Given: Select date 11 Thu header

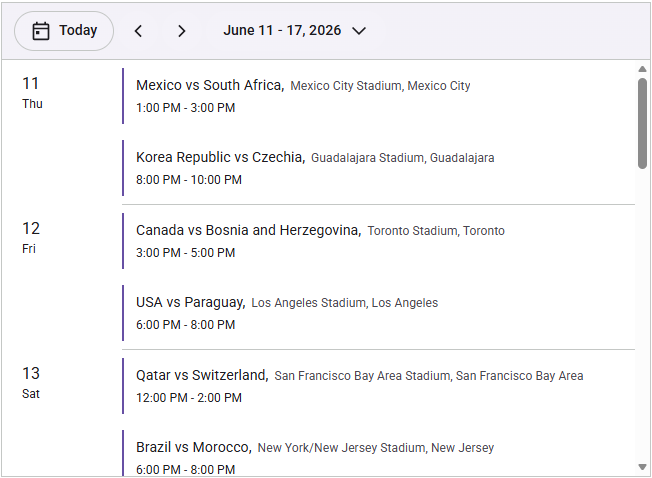Looking at the screenshot, I should click(32, 93).
